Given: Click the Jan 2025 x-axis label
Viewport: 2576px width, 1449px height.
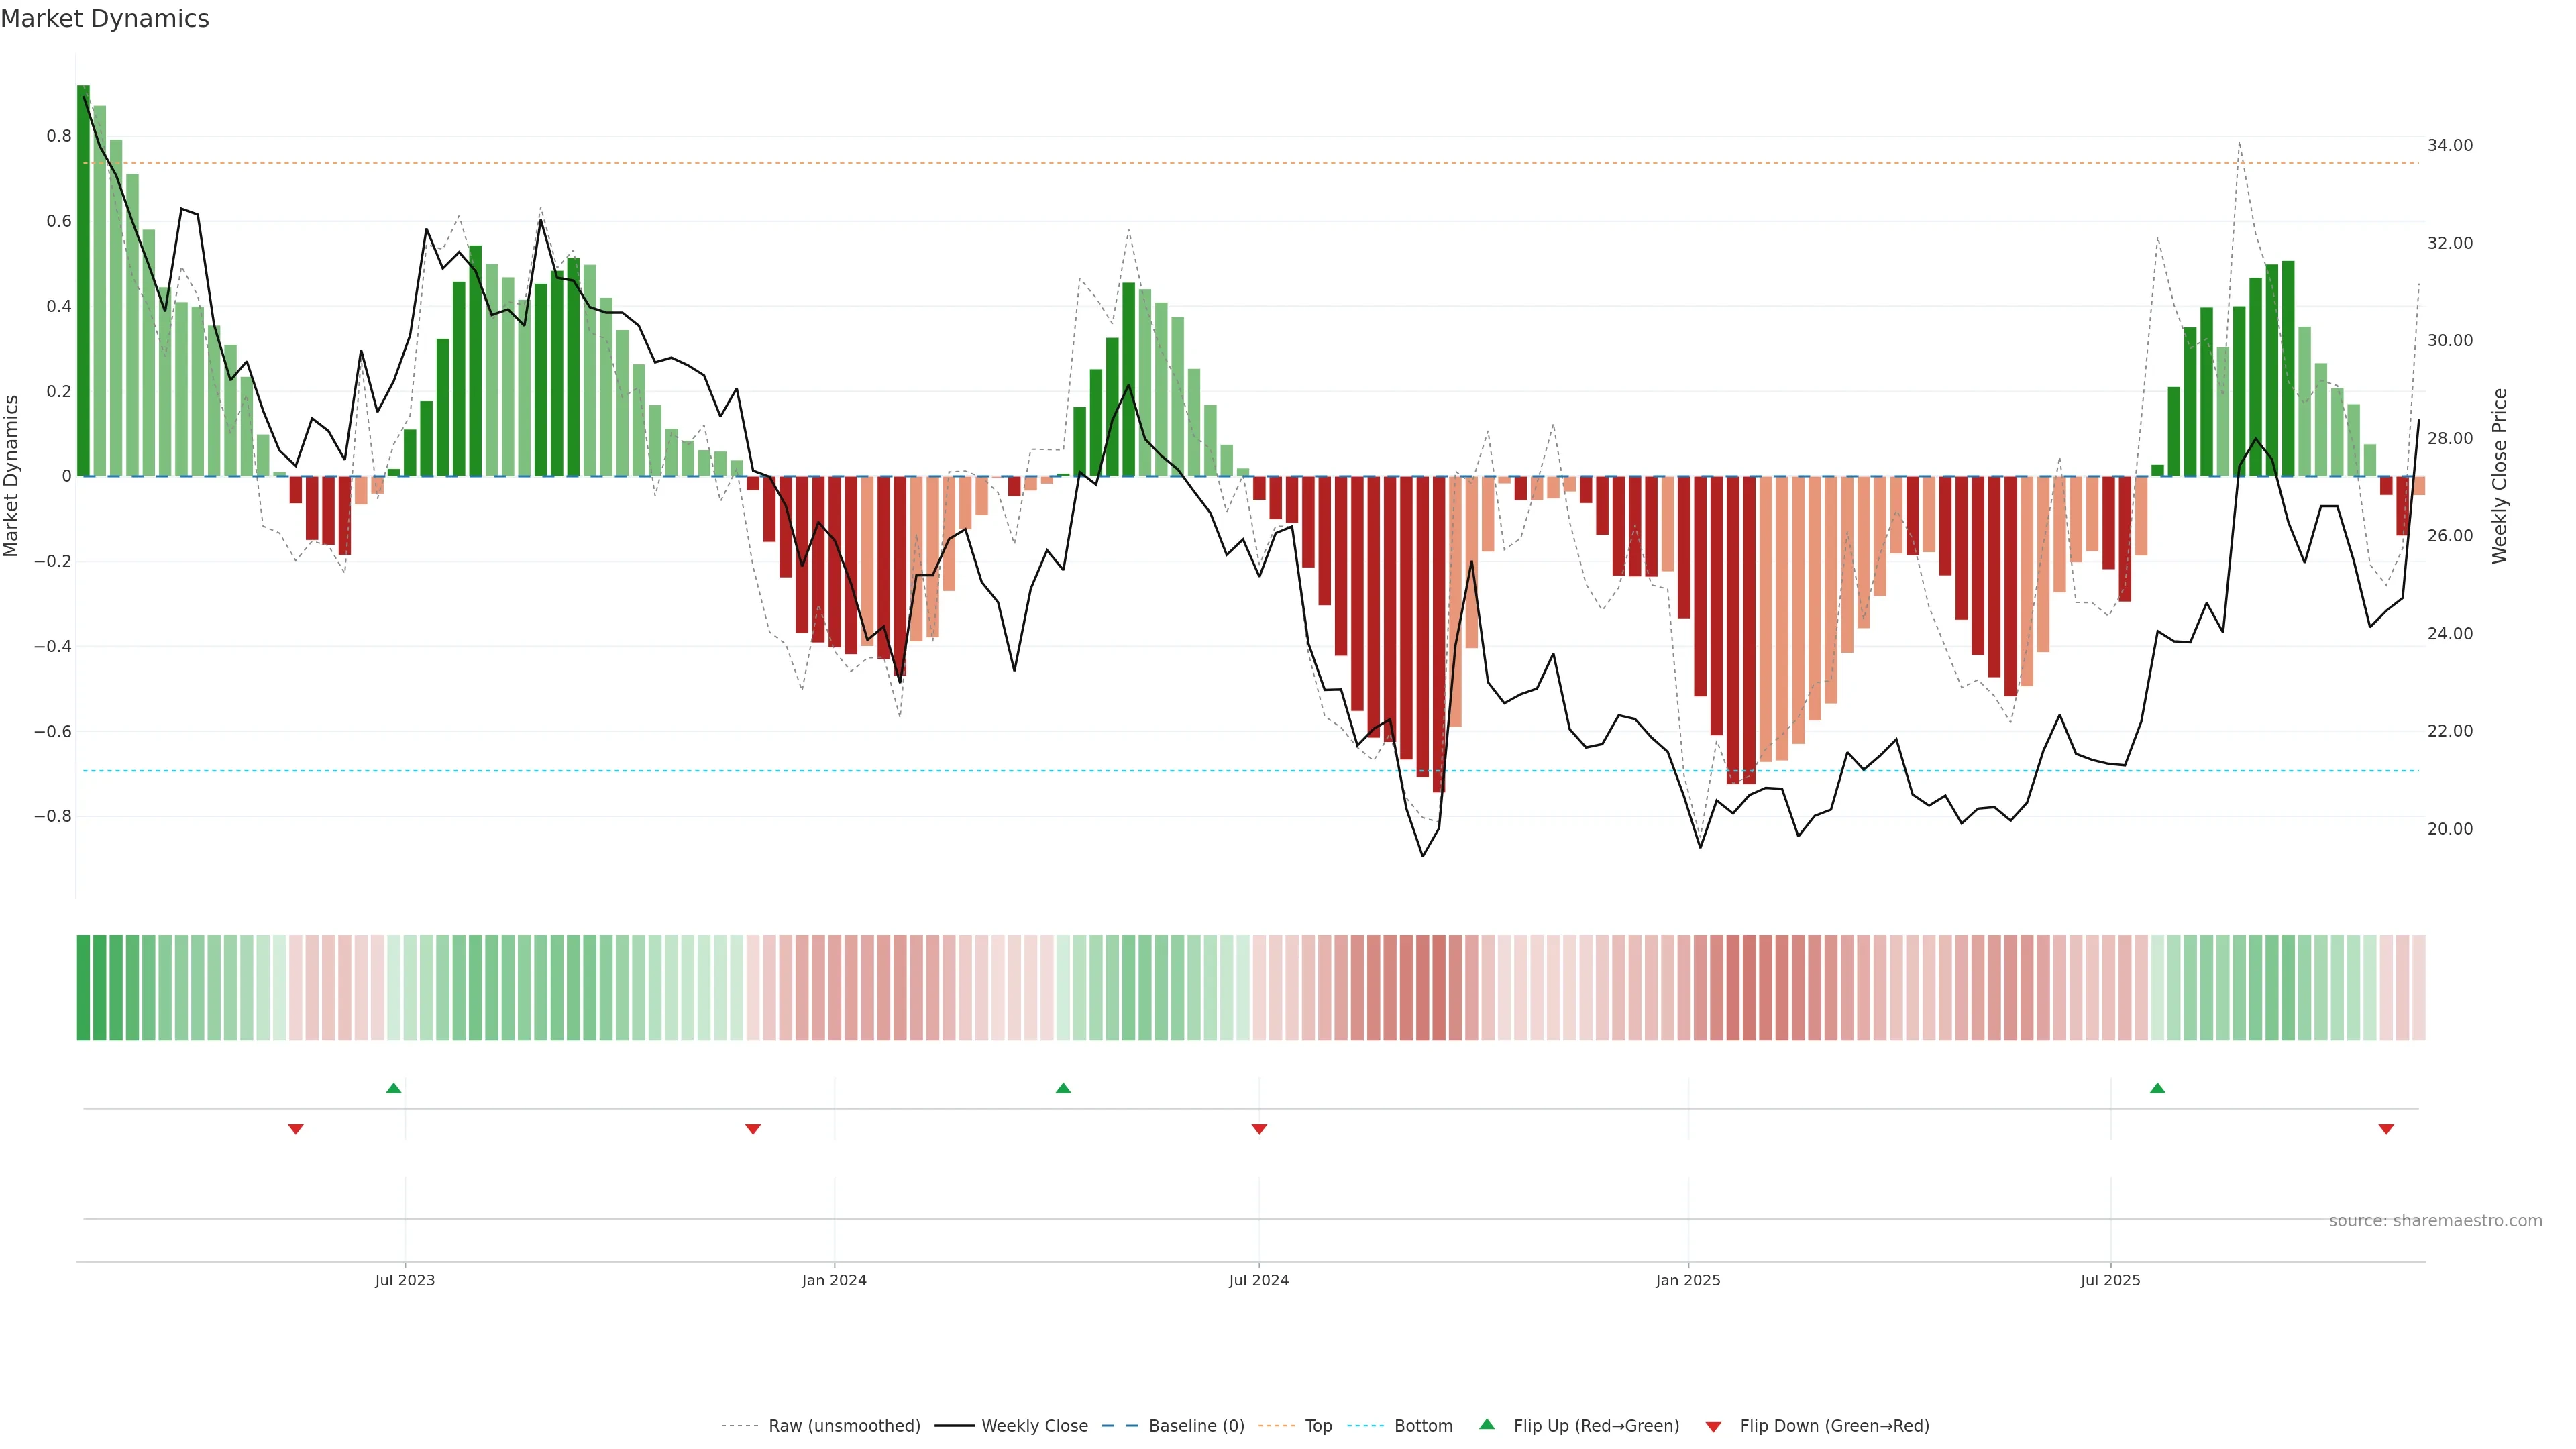Looking at the screenshot, I should click(1688, 1280).
